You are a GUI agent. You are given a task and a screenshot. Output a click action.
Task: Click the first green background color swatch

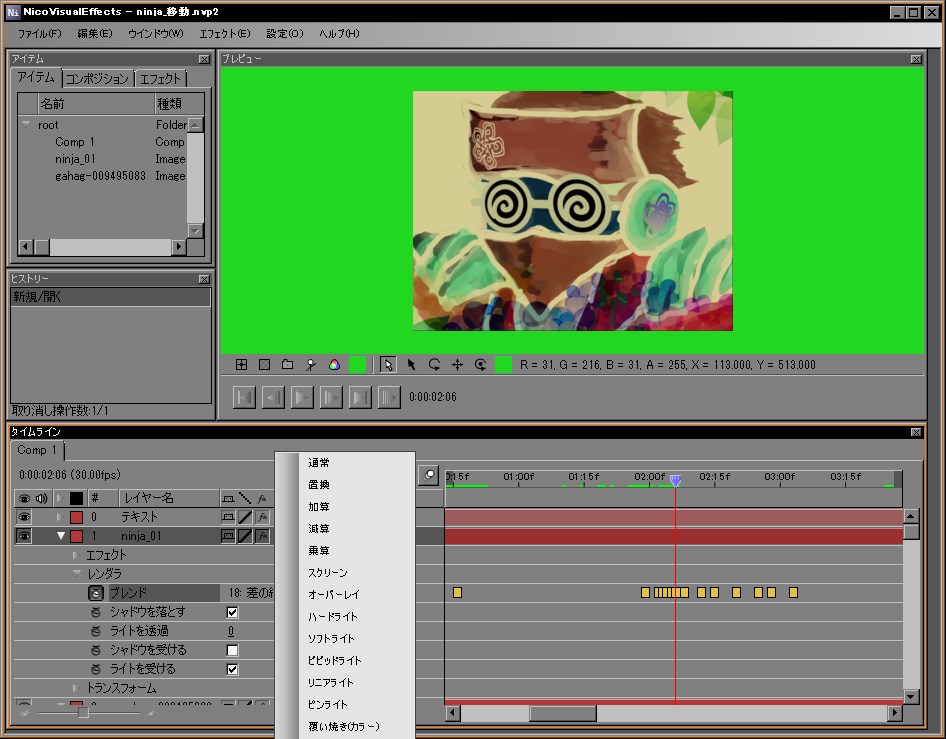click(358, 364)
